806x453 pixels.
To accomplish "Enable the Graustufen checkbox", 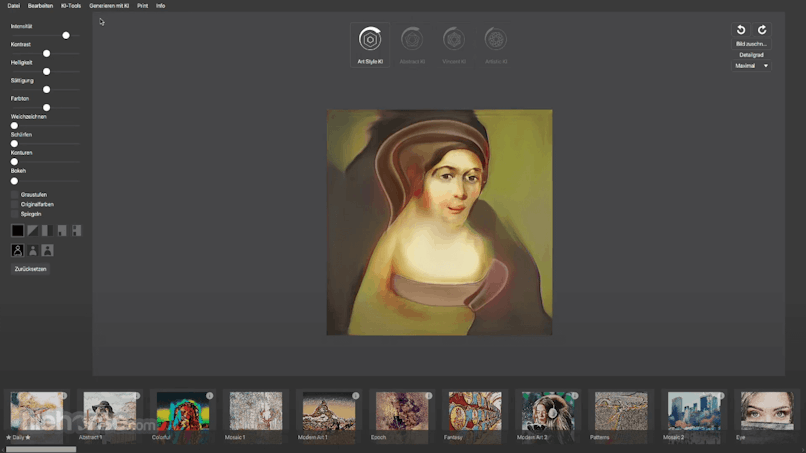I will [14, 194].
